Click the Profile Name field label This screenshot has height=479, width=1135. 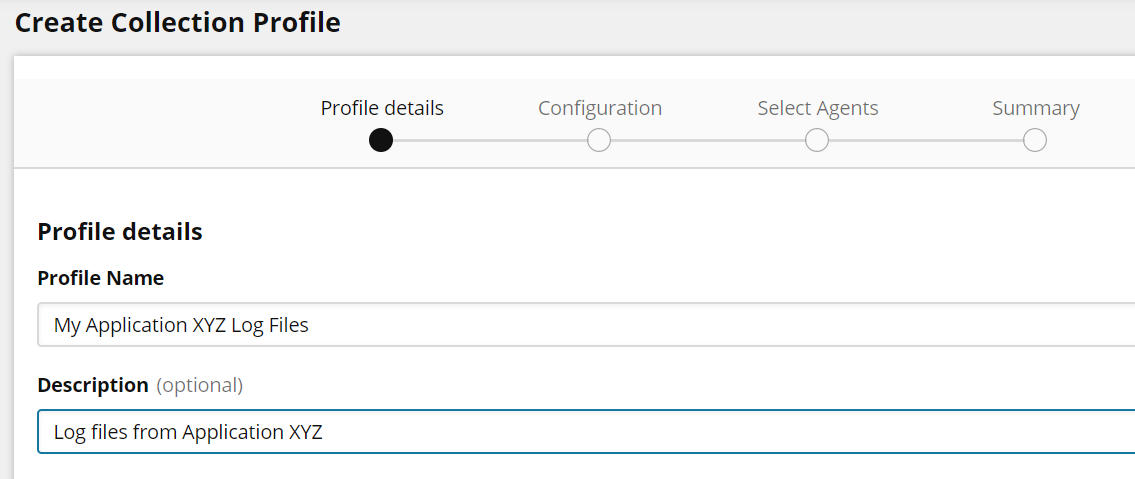[101, 278]
